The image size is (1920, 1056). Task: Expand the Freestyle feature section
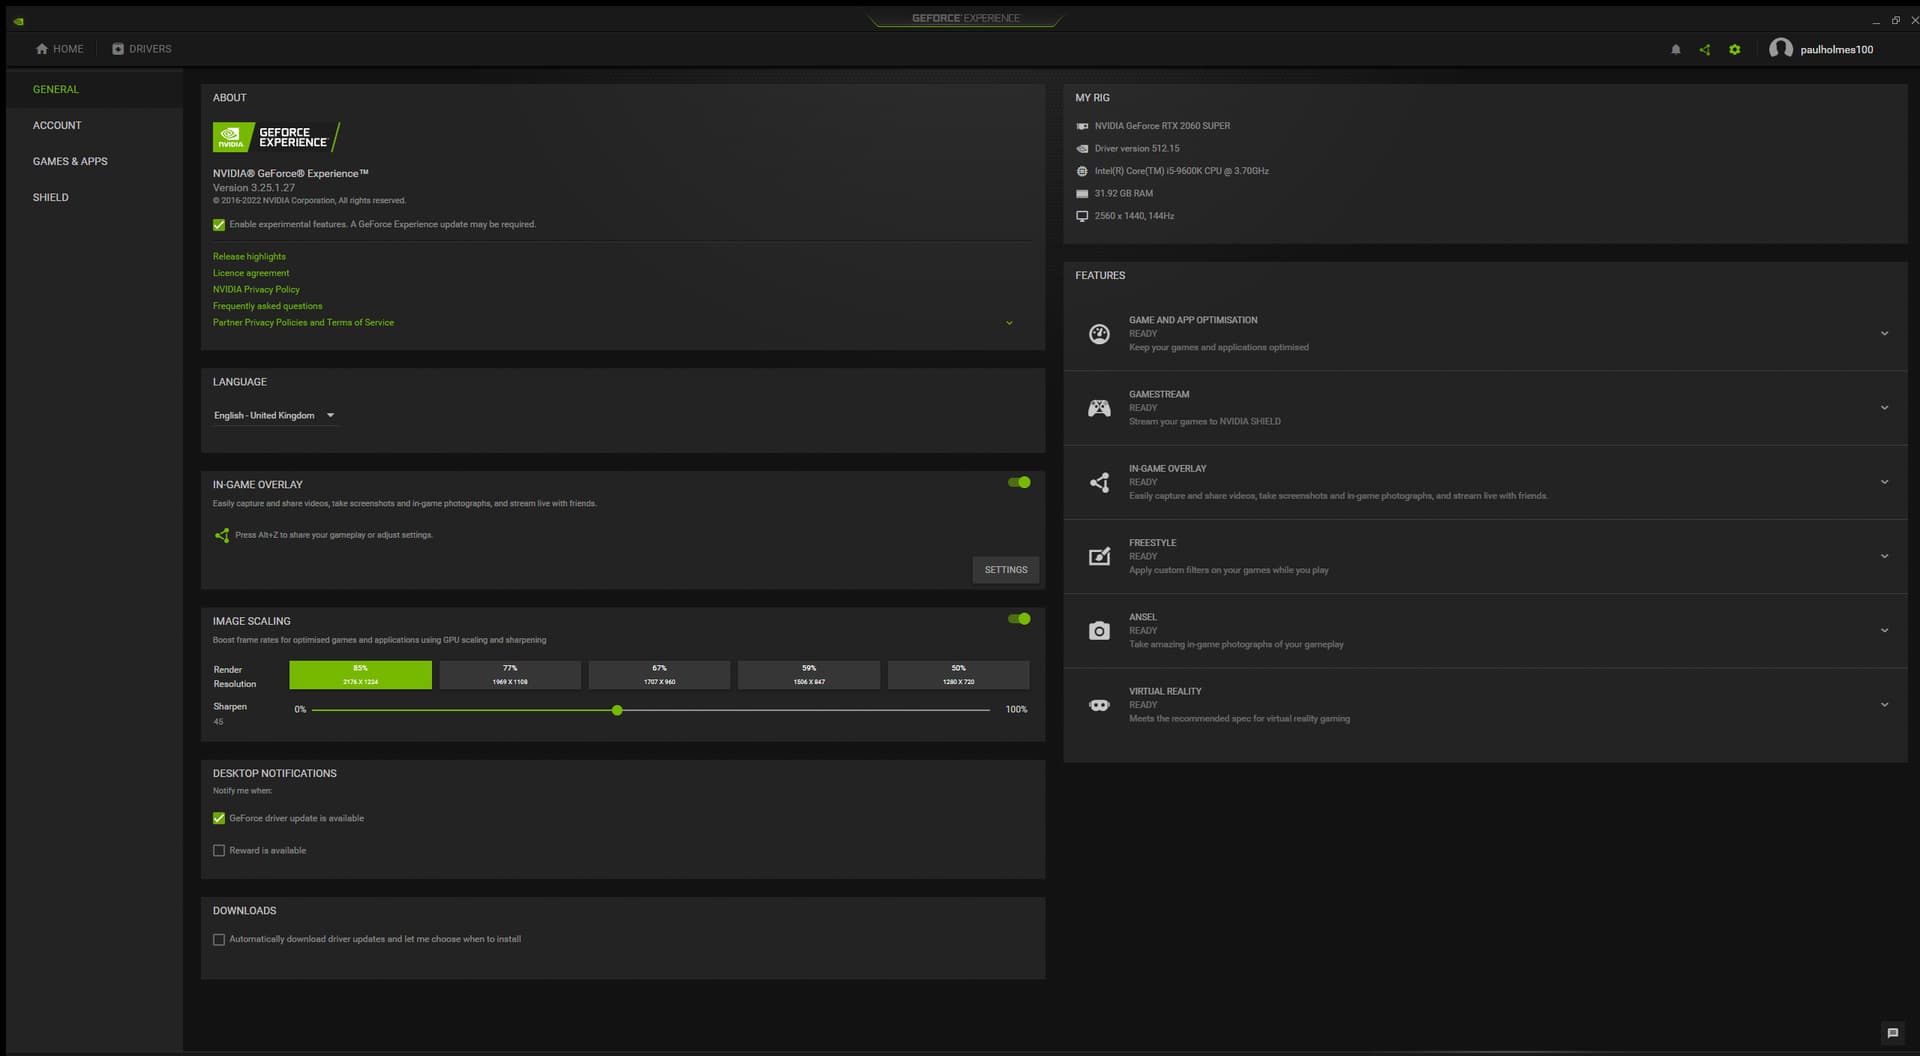1884,557
